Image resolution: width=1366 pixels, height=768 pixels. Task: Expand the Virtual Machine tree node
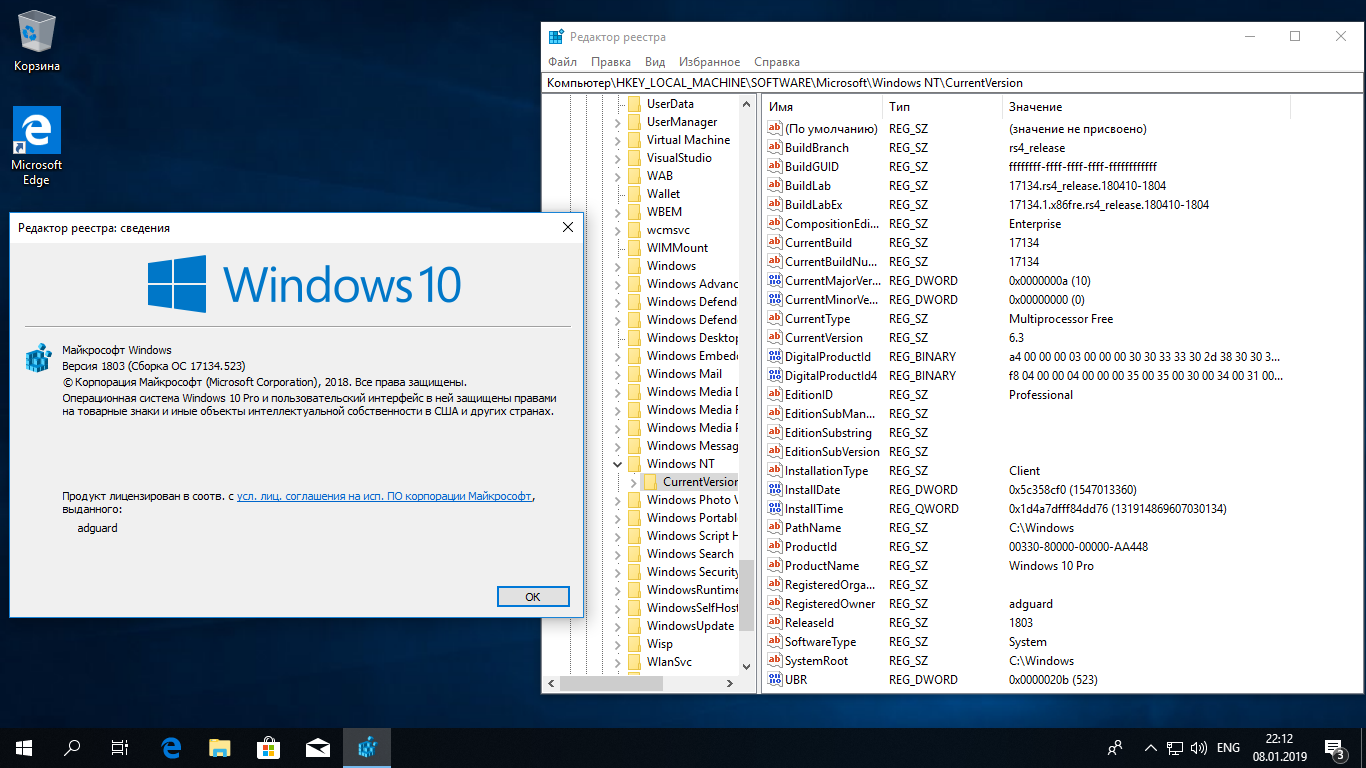617,140
